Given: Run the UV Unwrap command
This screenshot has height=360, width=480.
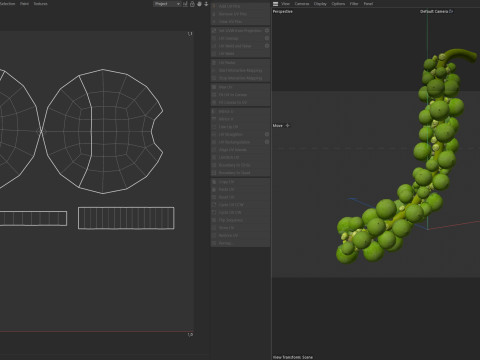Looking at the screenshot, I should (x=237, y=38).
